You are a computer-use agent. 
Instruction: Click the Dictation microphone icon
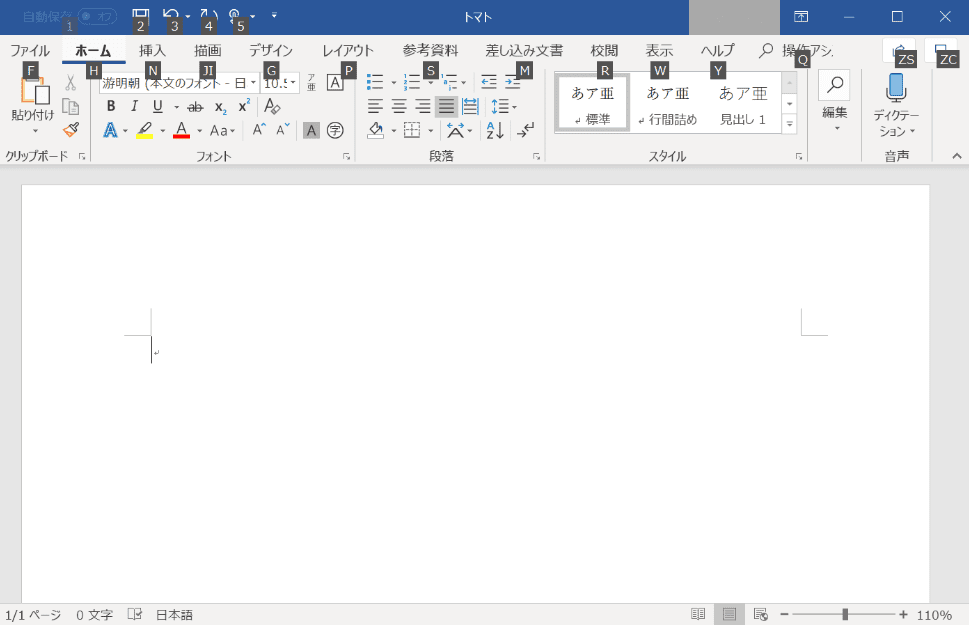coord(895,88)
